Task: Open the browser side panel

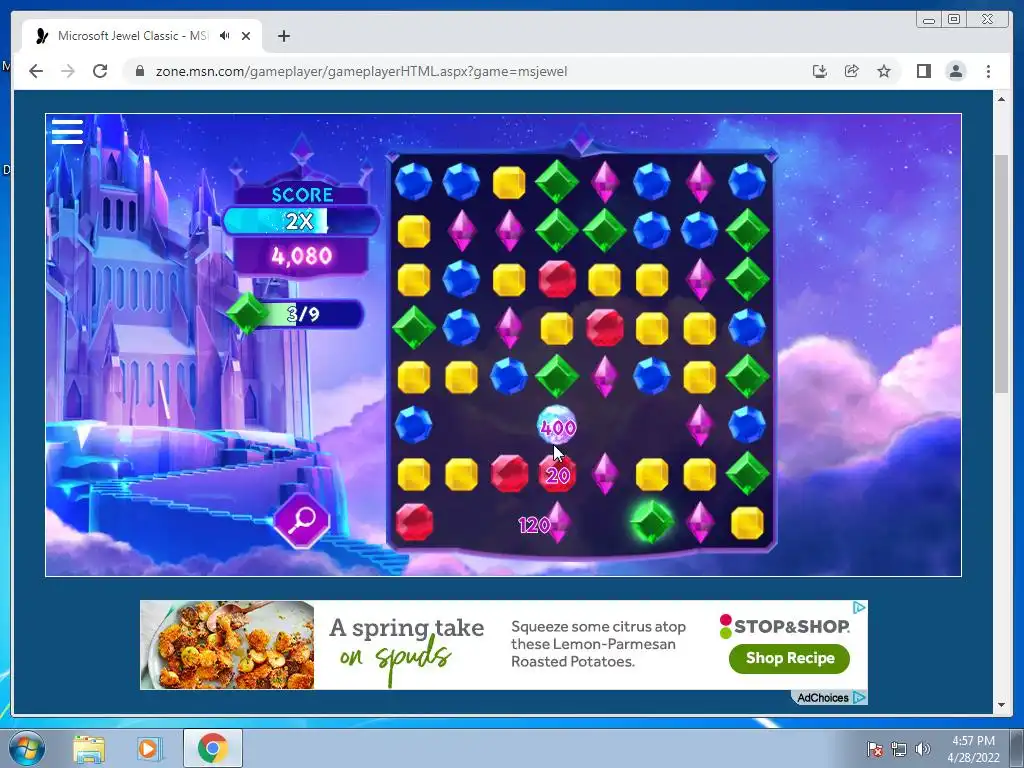Action: point(923,71)
